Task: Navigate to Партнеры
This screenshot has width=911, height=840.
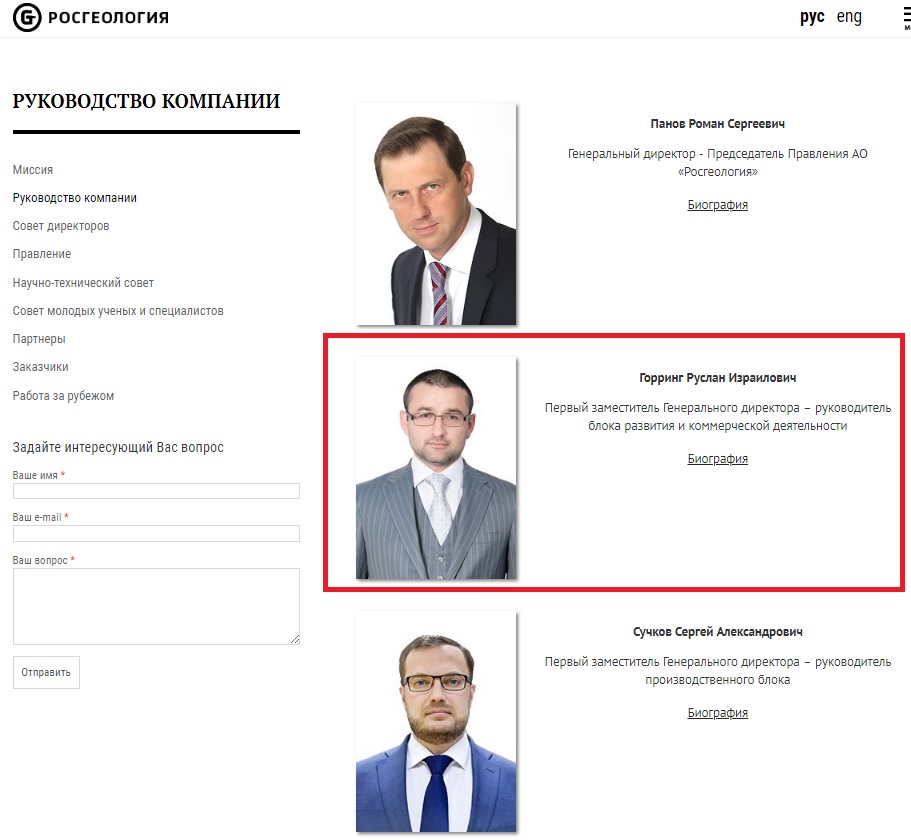Action: coord(39,339)
